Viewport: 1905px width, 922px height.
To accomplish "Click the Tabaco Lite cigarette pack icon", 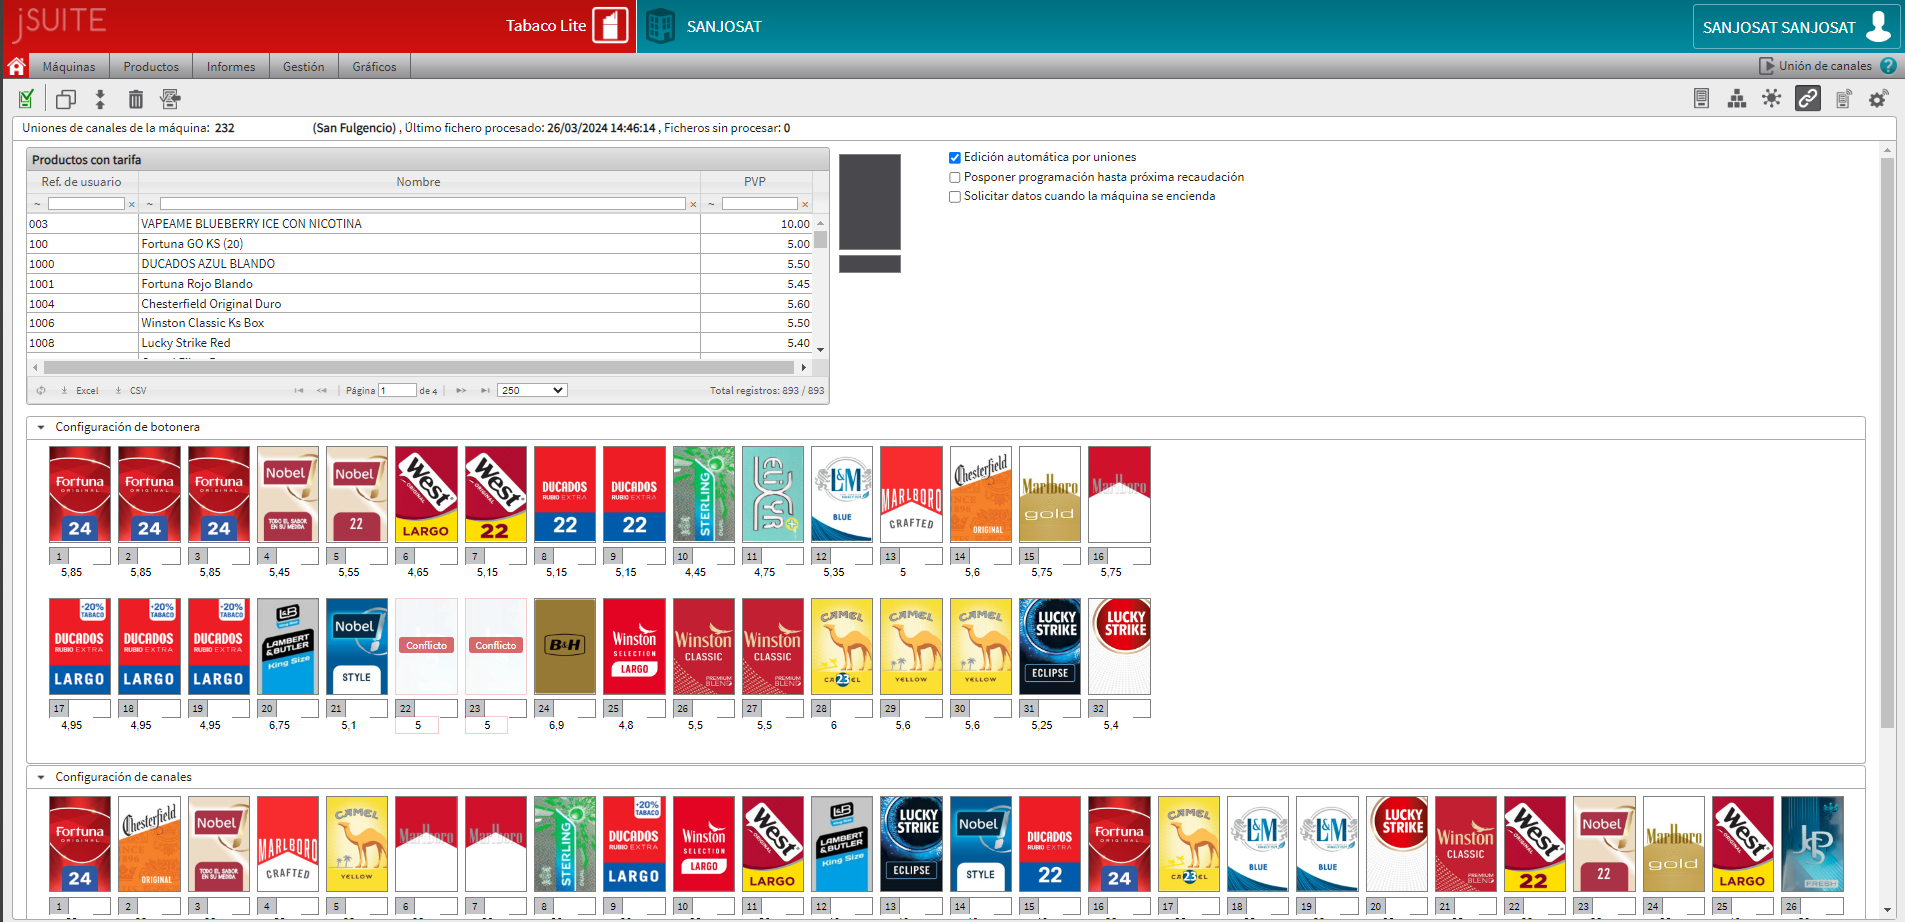I will pyautogui.click(x=610, y=26).
